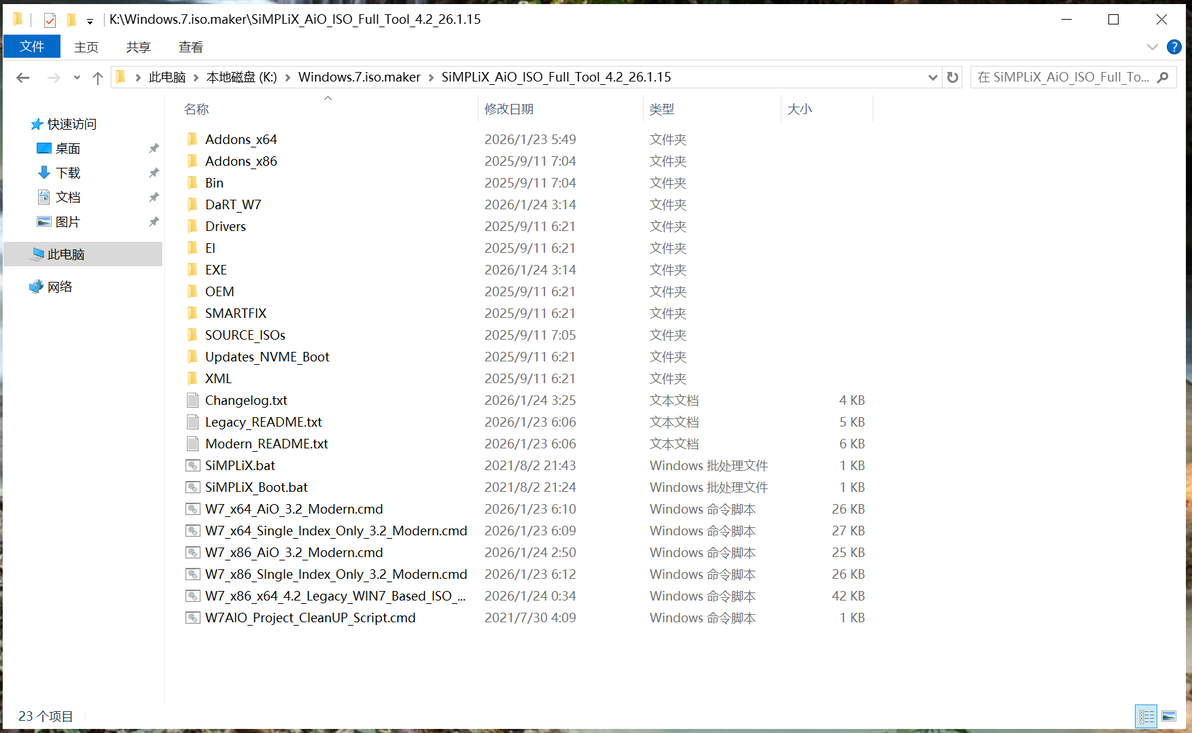Image resolution: width=1192 pixels, height=733 pixels.
Task: Select the SiMPLiX.bat file icon
Action: (x=192, y=465)
